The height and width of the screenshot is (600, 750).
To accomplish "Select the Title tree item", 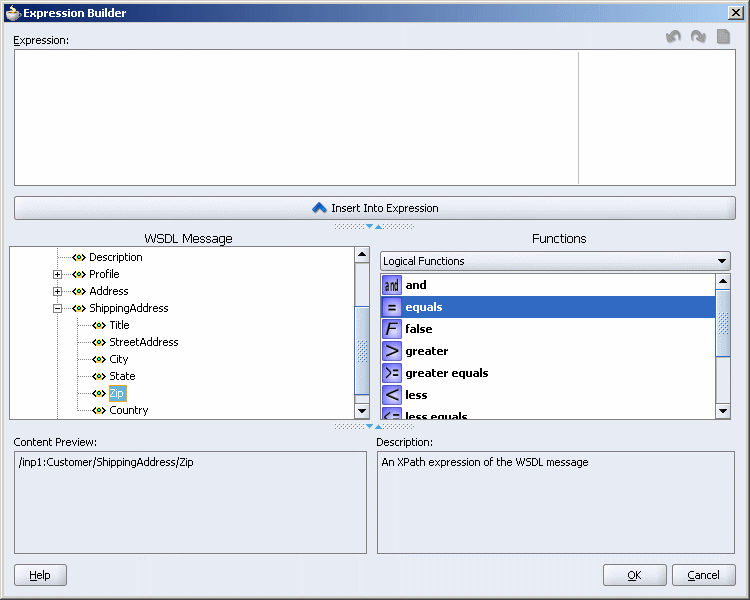I will tap(119, 325).
